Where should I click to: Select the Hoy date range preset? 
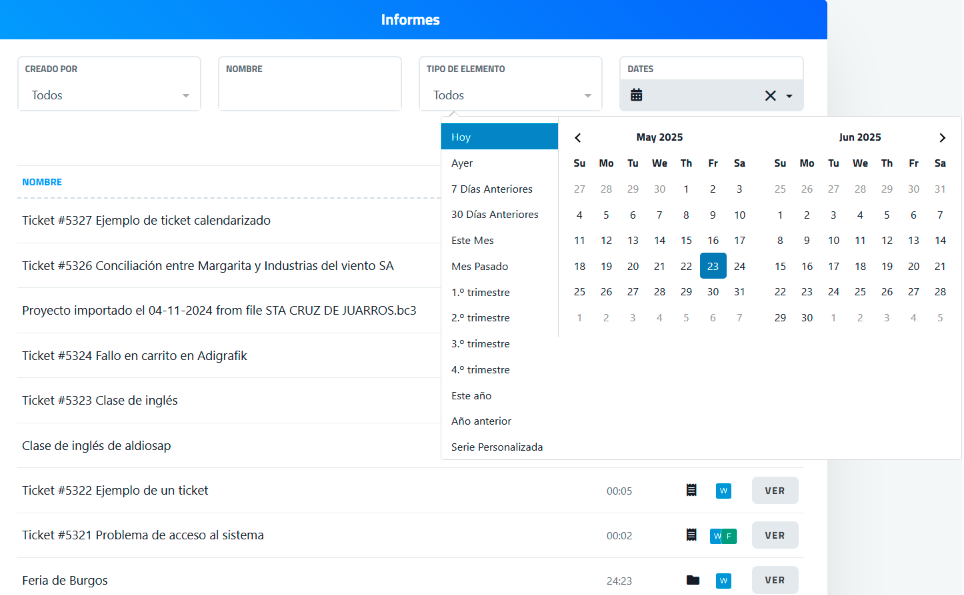point(499,137)
